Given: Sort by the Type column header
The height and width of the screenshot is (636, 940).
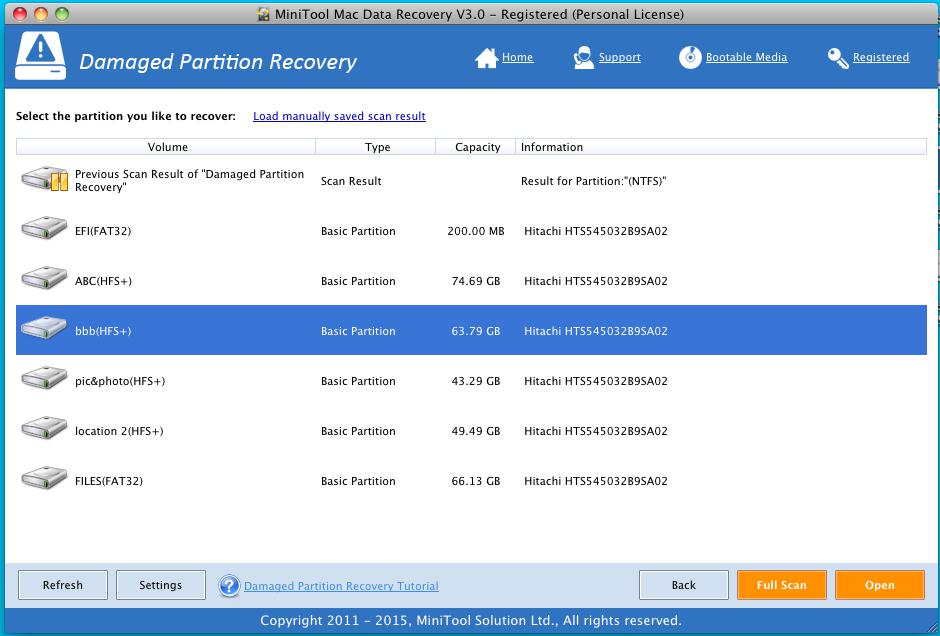Looking at the screenshot, I should point(376,147).
